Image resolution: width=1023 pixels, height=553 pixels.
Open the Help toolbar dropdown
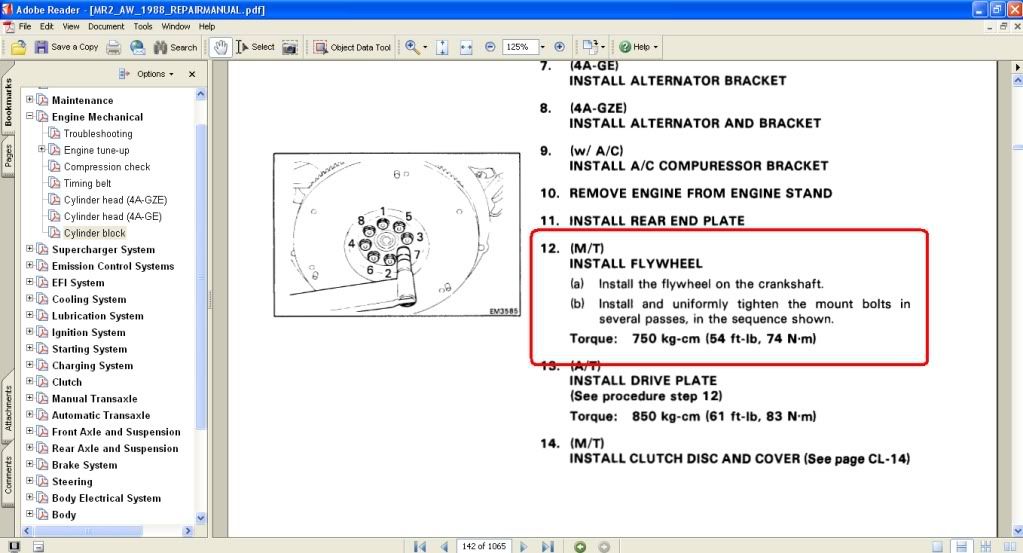tap(639, 47)
